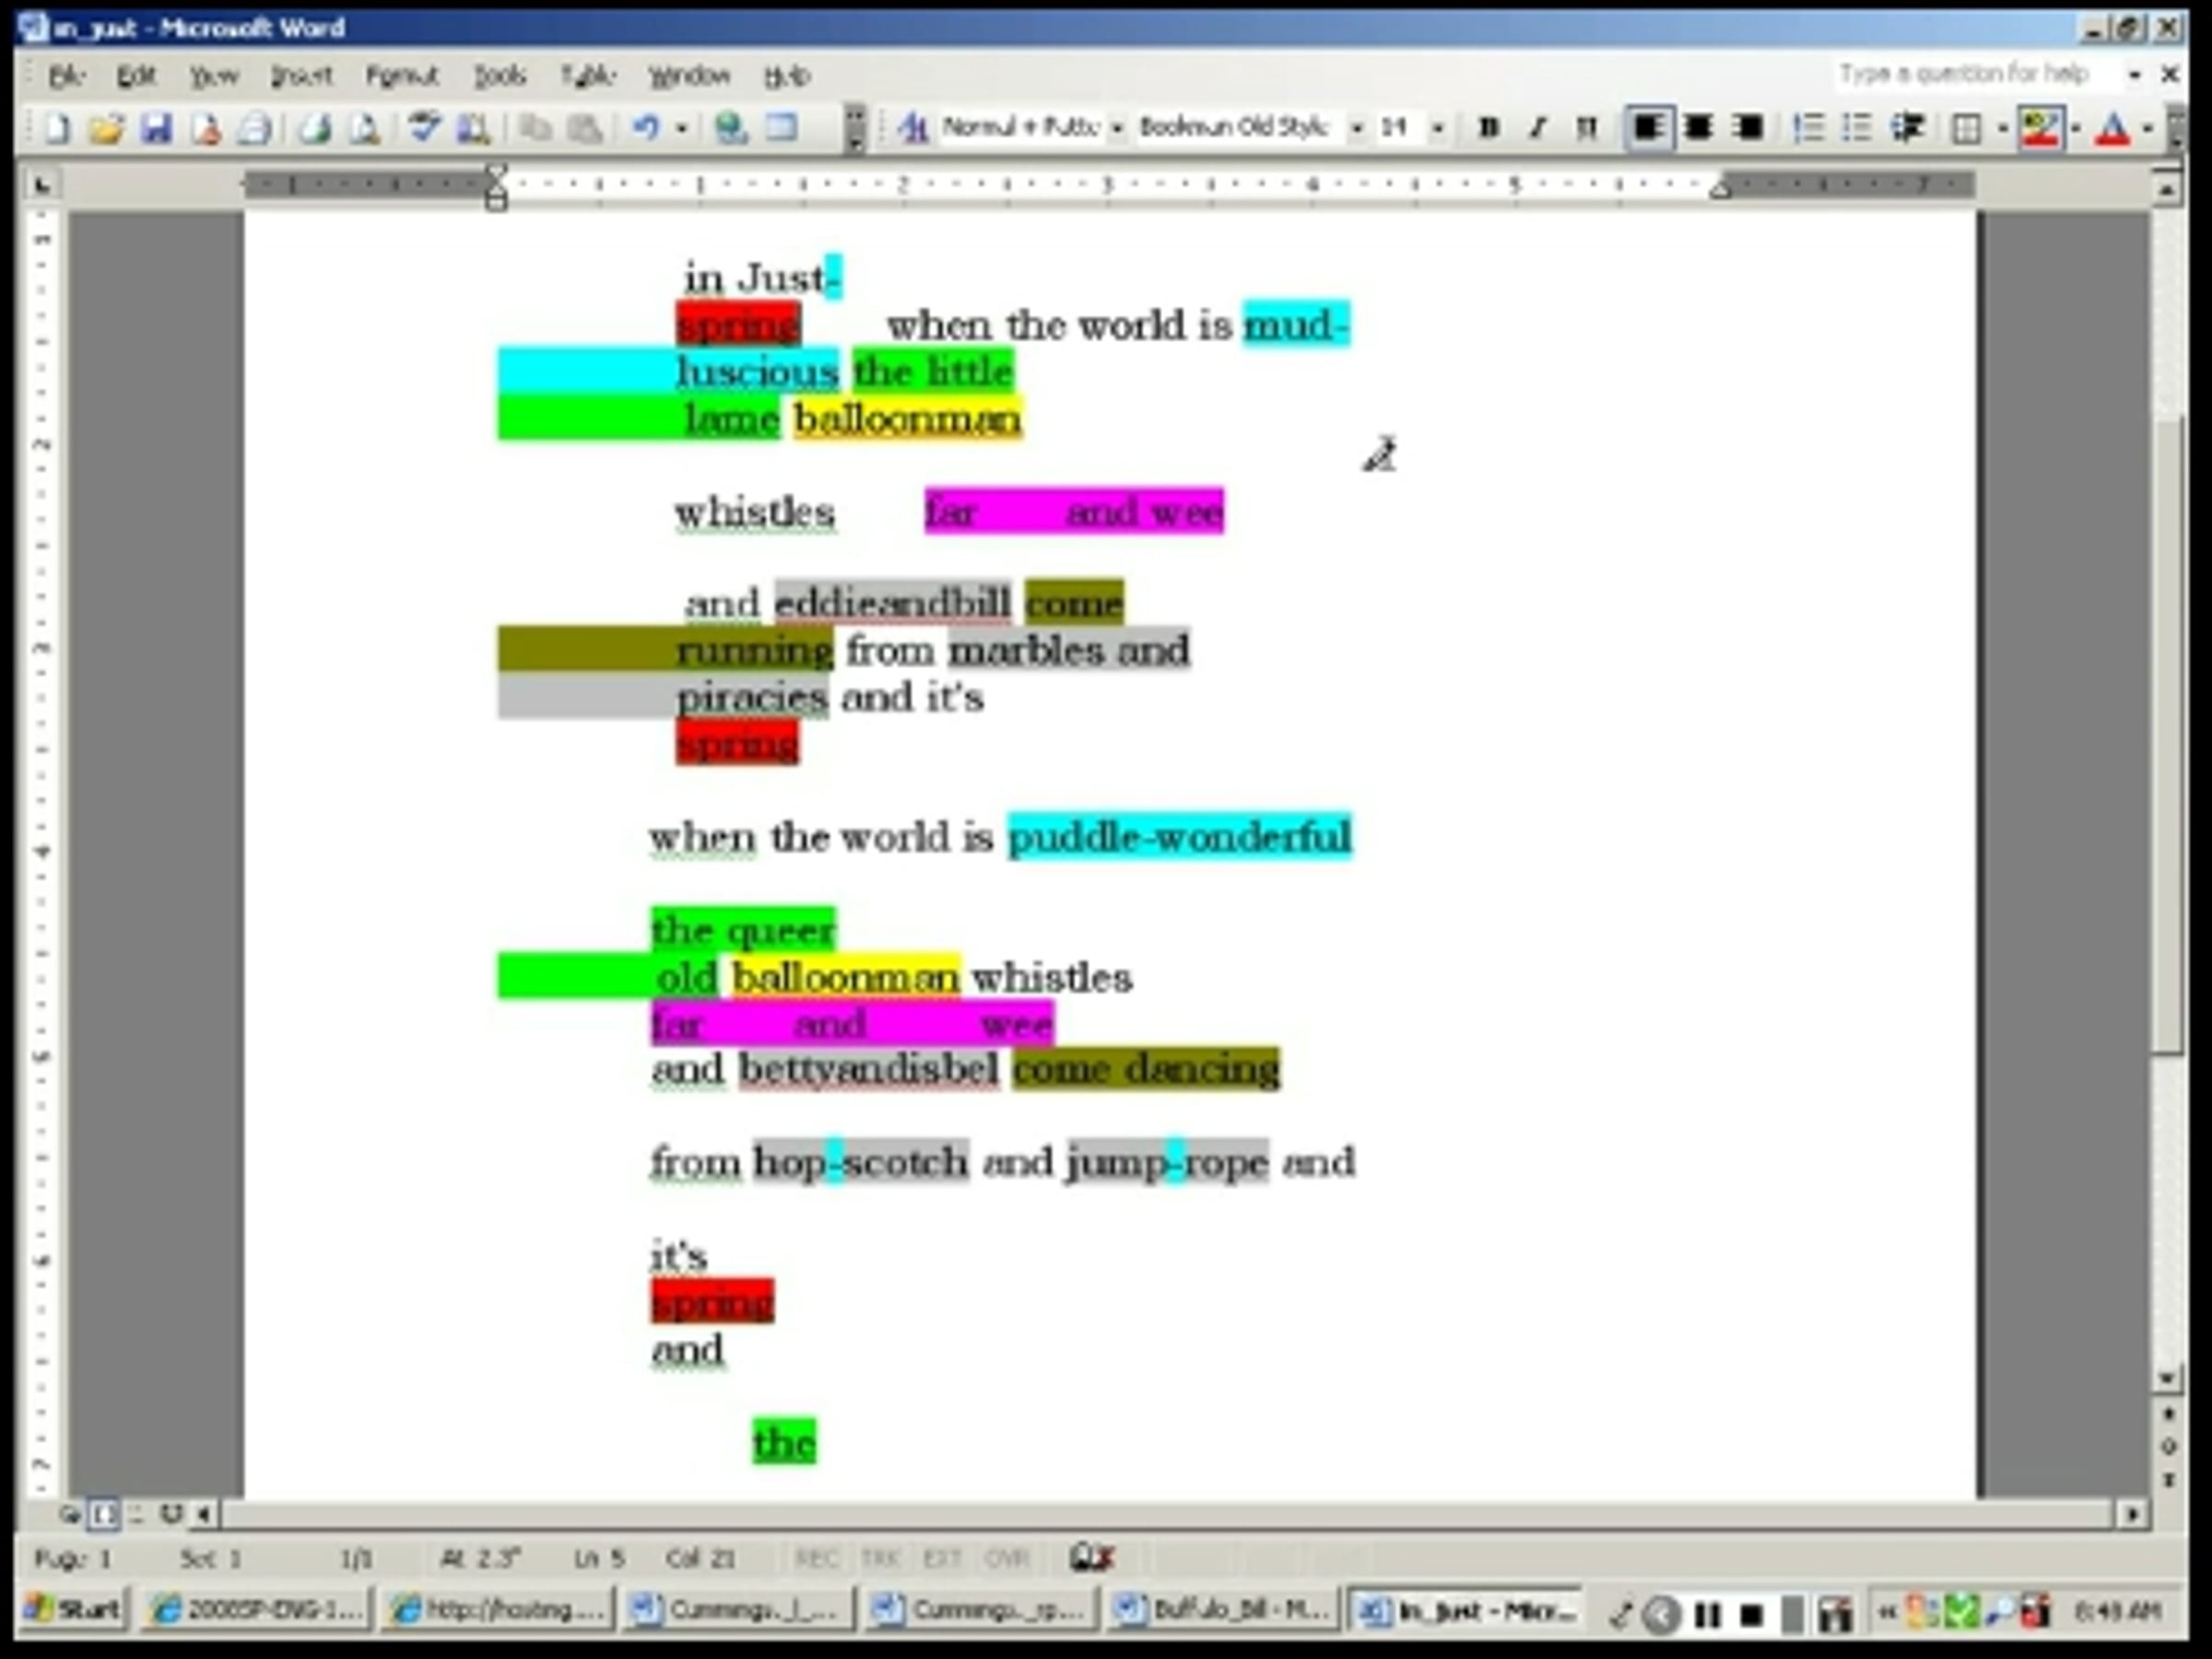2212x1659 pixels.
Task: Toggle EXT extend selection in the status bar
Action: (x=942, y=1558)
